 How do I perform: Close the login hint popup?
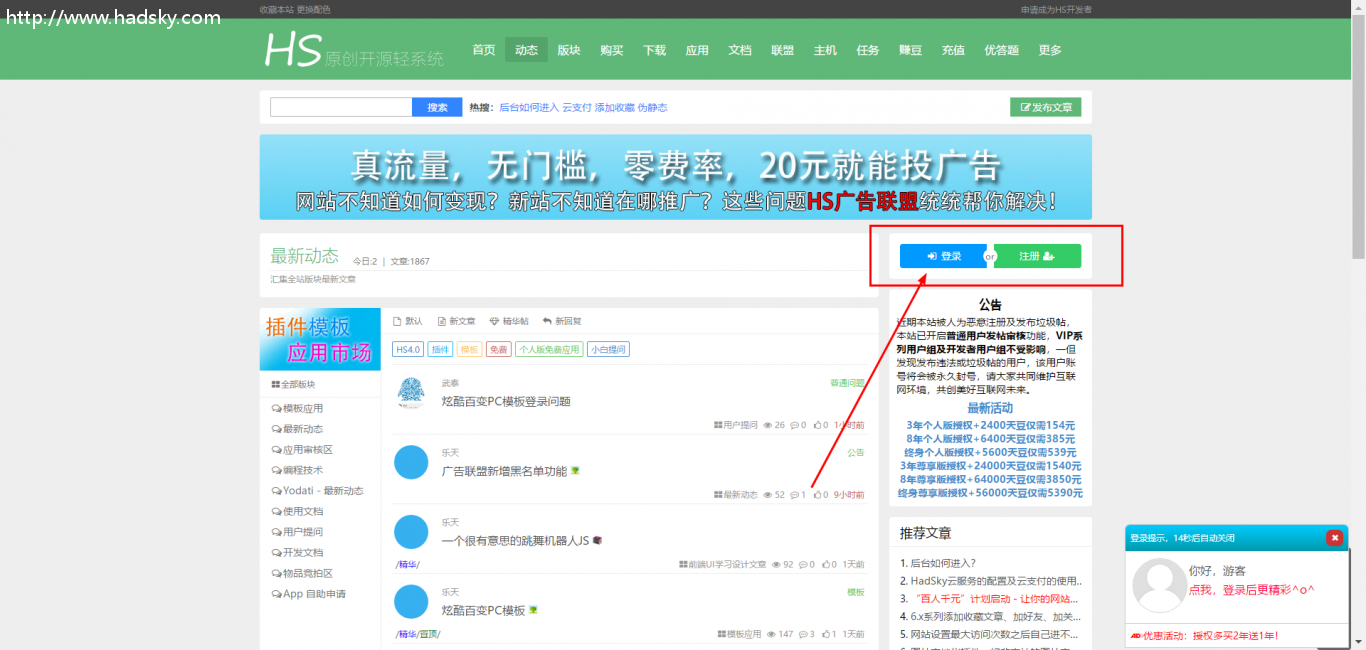tap(1334, 537)
